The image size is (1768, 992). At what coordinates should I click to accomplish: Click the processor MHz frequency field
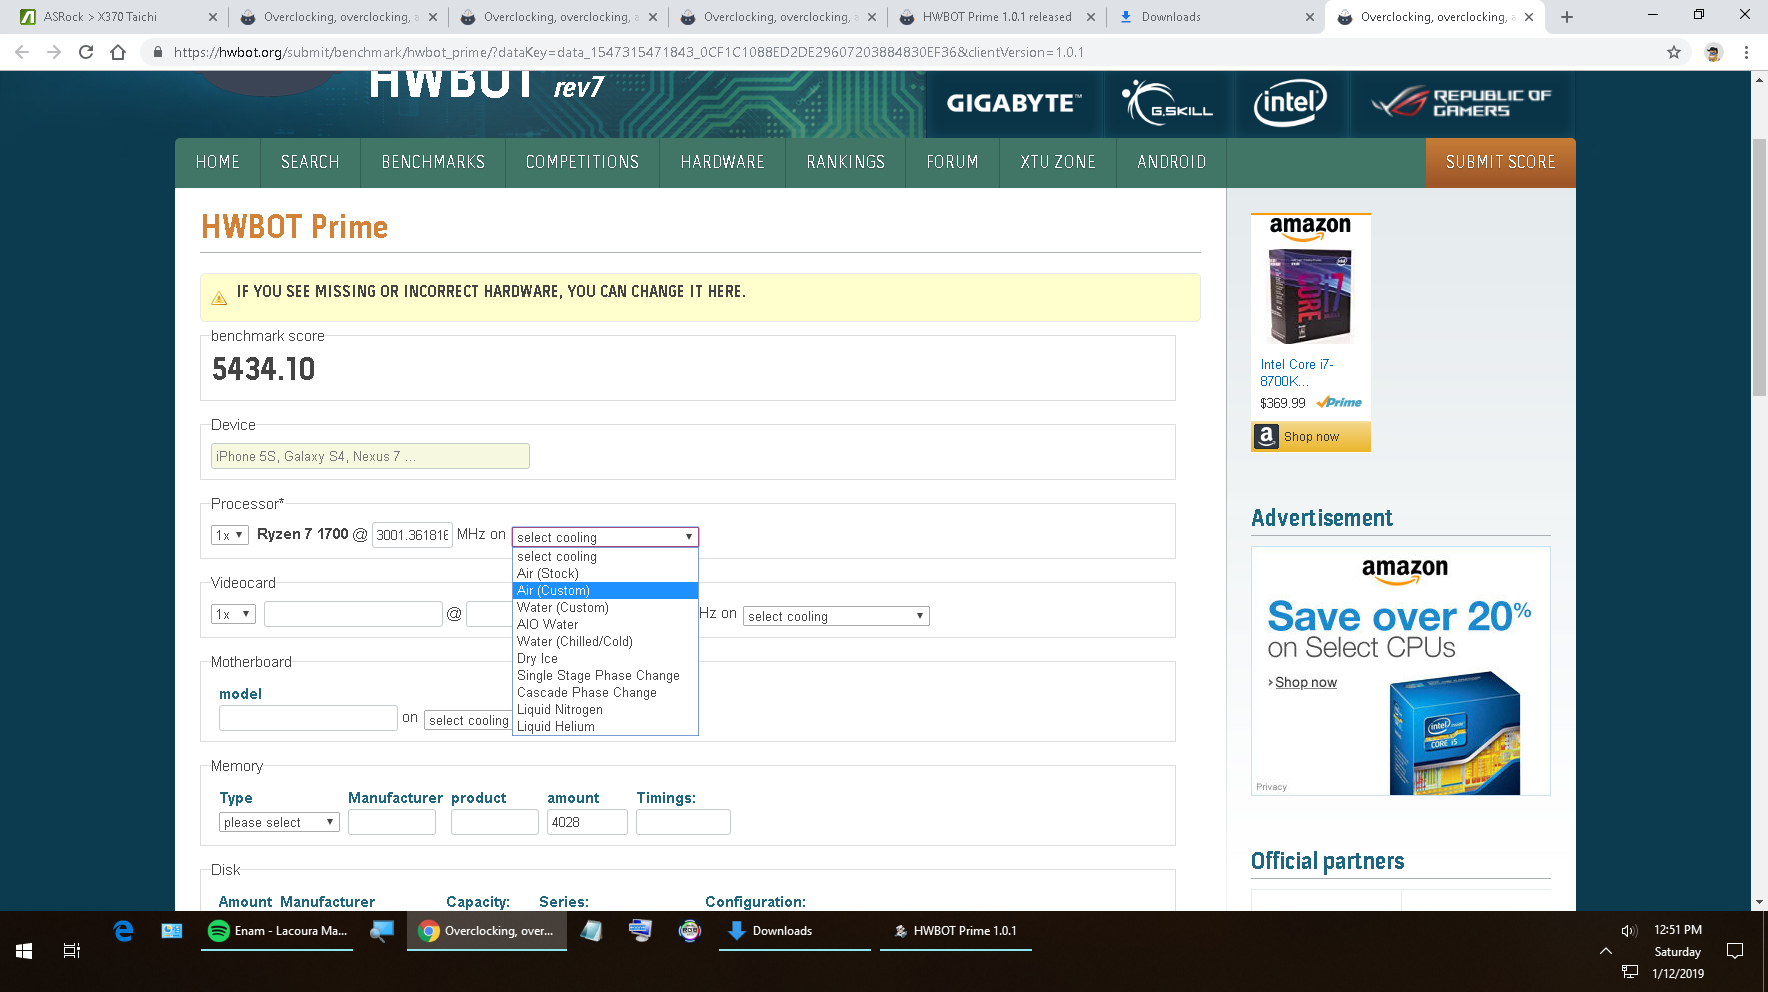click(x=412, y=535)
